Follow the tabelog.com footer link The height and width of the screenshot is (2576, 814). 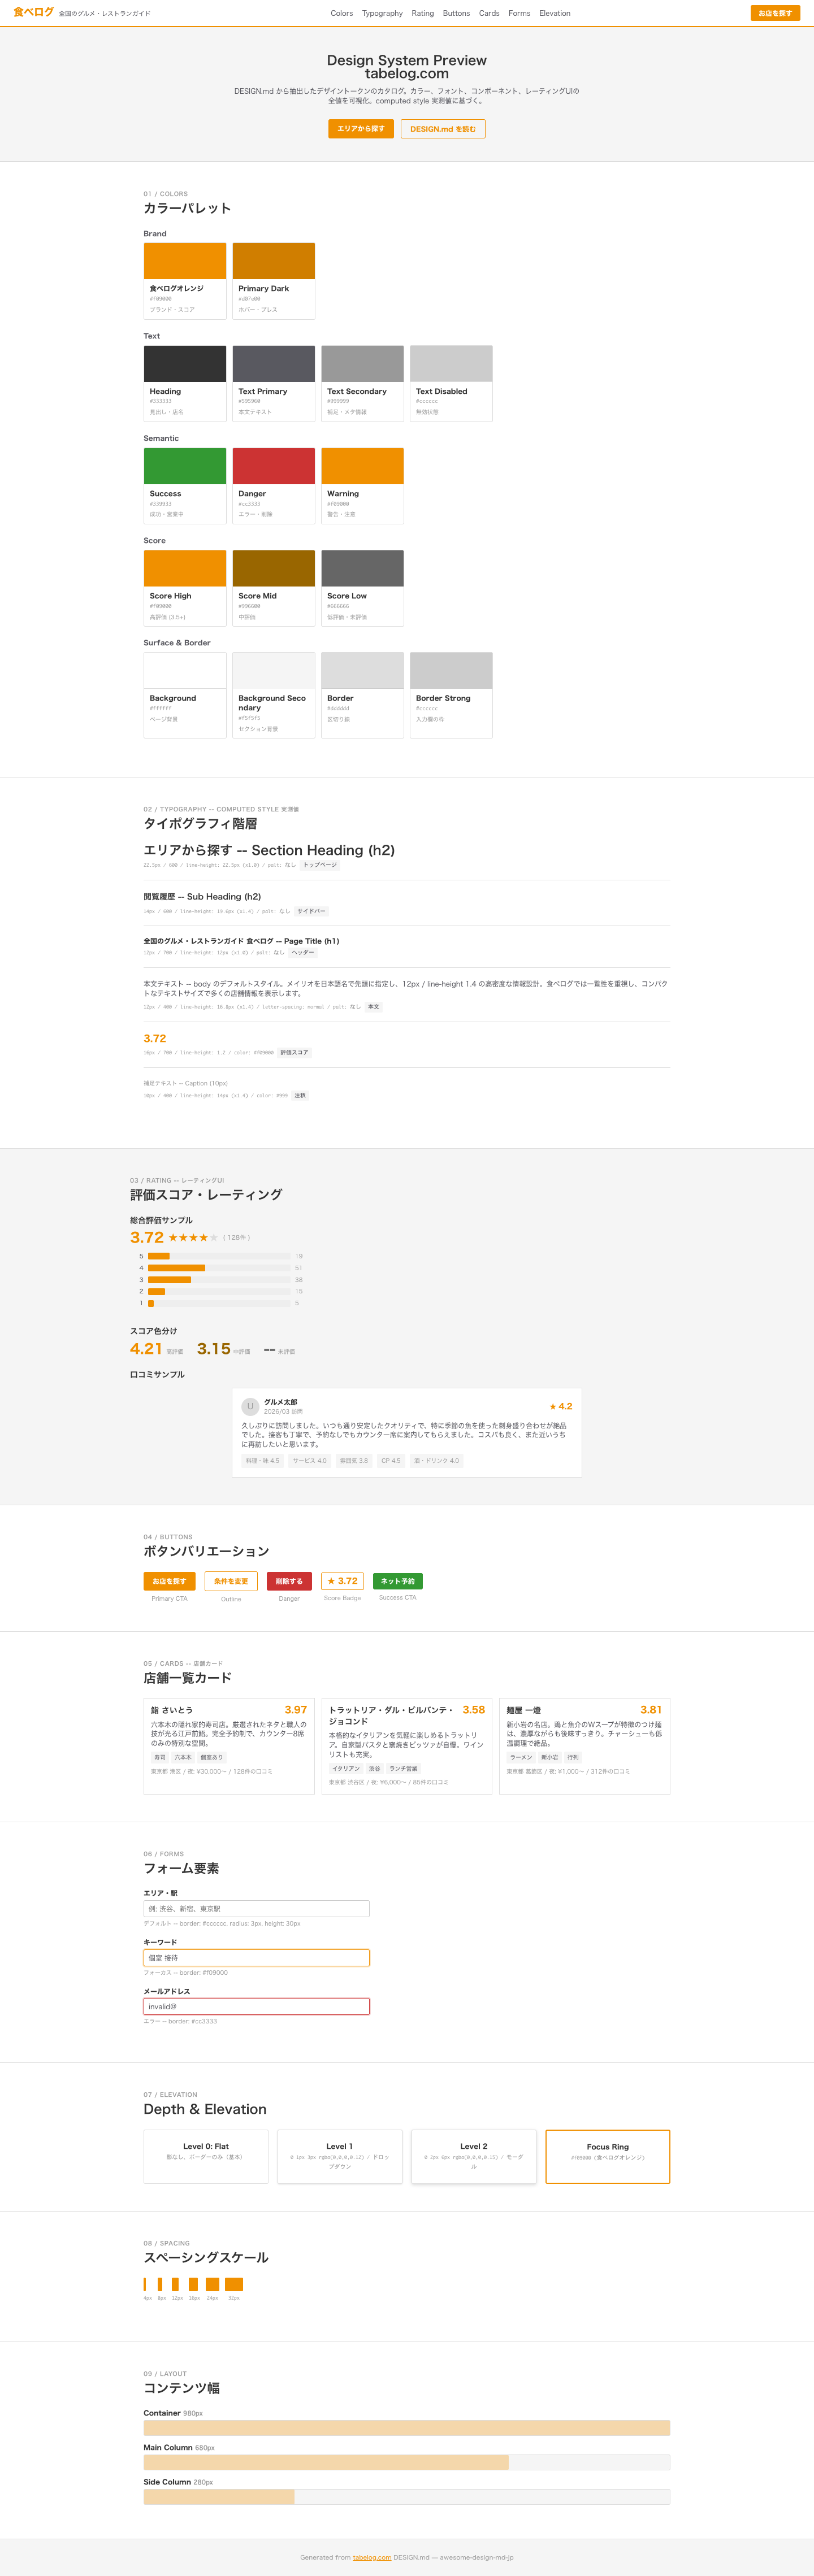pyautogui.click(x=372, y=2557)
